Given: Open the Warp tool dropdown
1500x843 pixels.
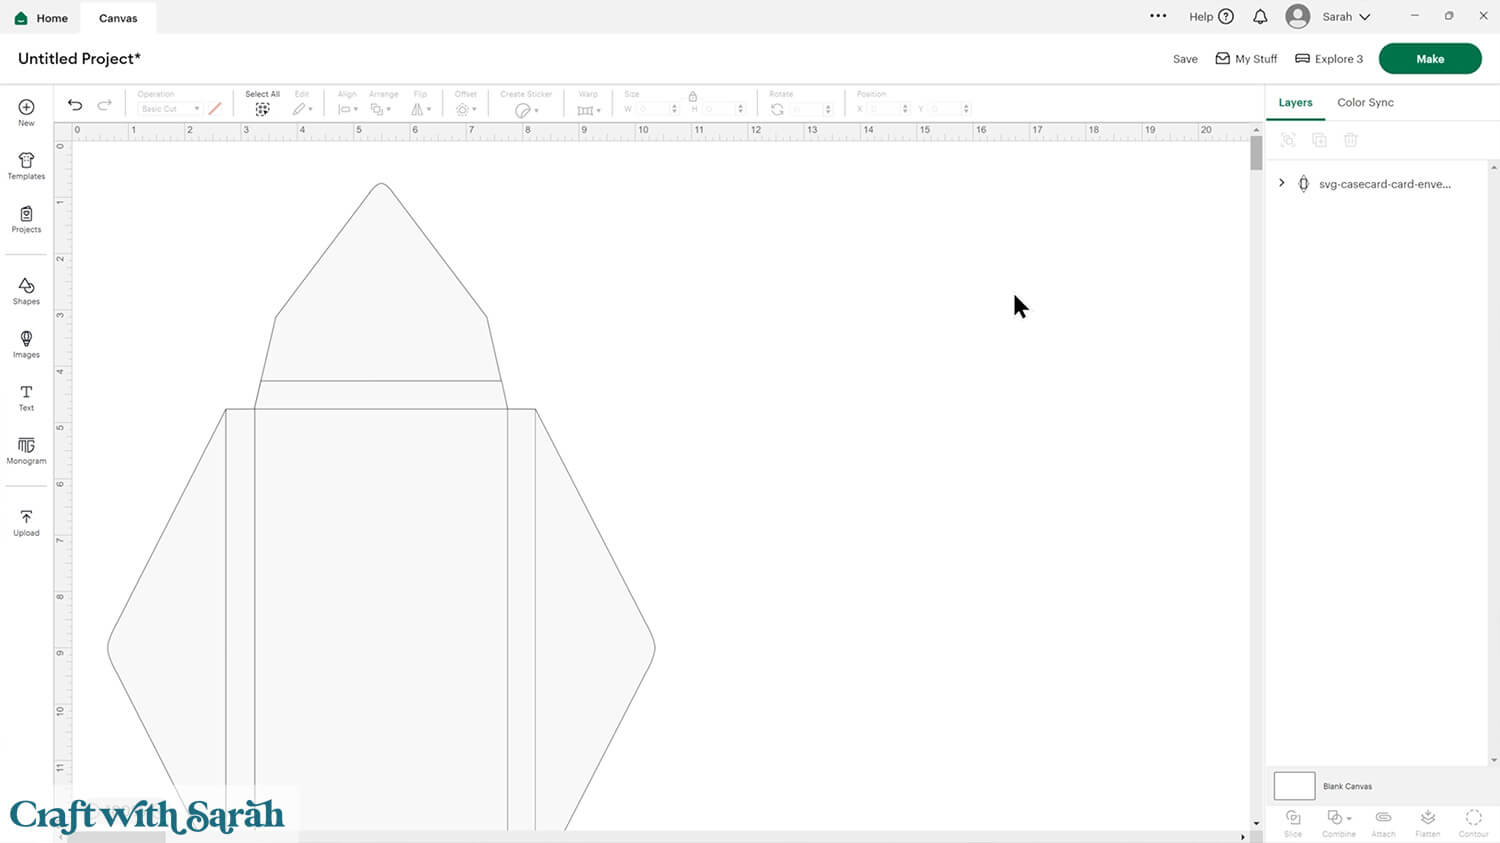Looking at the screenshot, I should tap(588, 103).
